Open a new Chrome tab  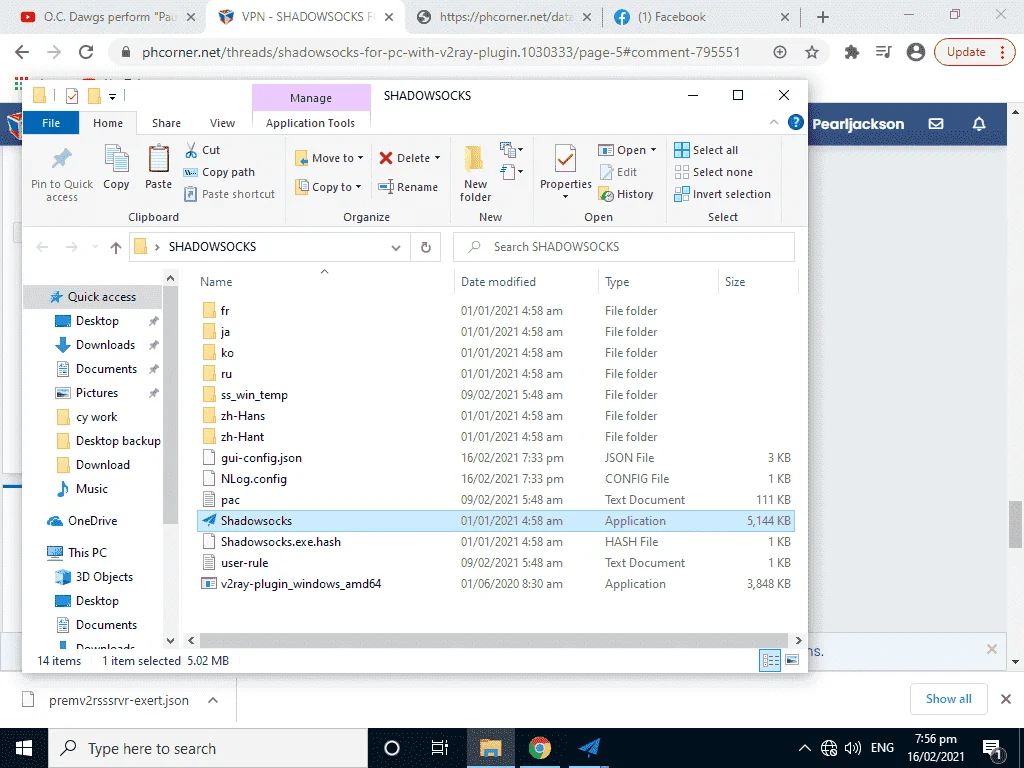(823, 17)
